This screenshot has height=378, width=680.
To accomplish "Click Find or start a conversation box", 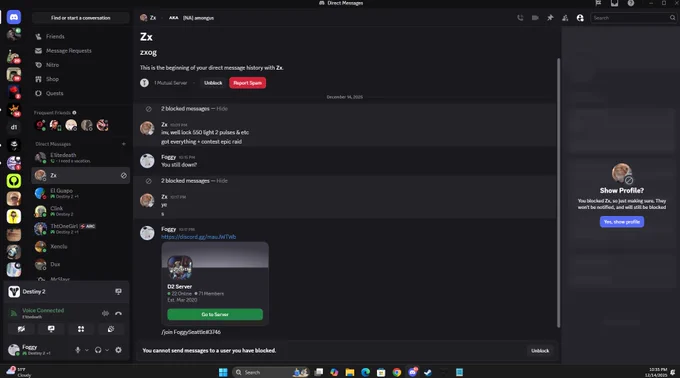I will point(81,18).
